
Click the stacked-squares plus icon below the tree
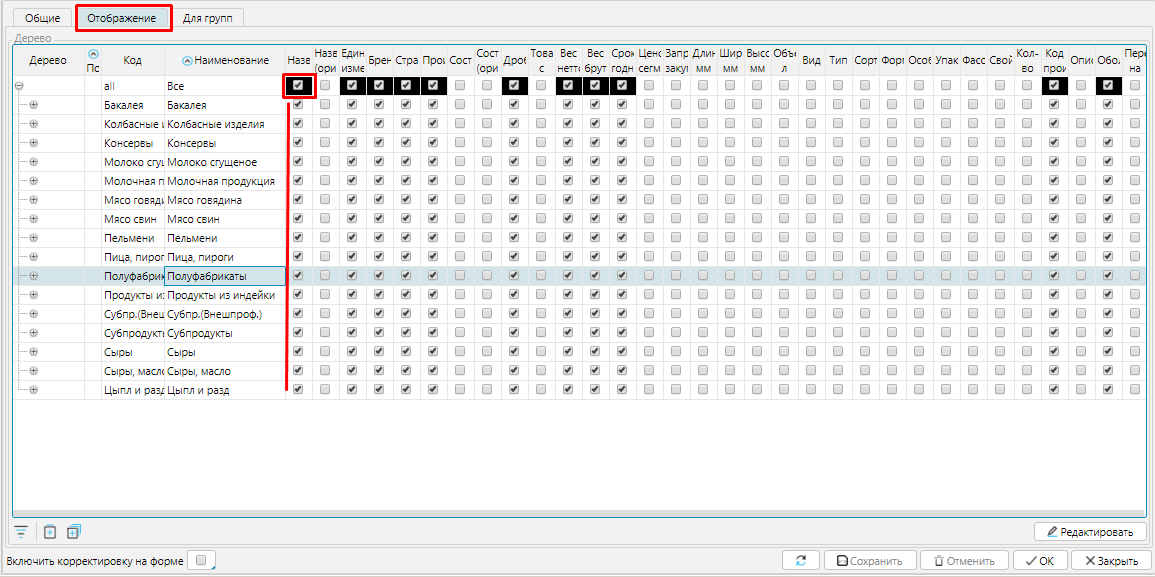click(x=73, y=531)
